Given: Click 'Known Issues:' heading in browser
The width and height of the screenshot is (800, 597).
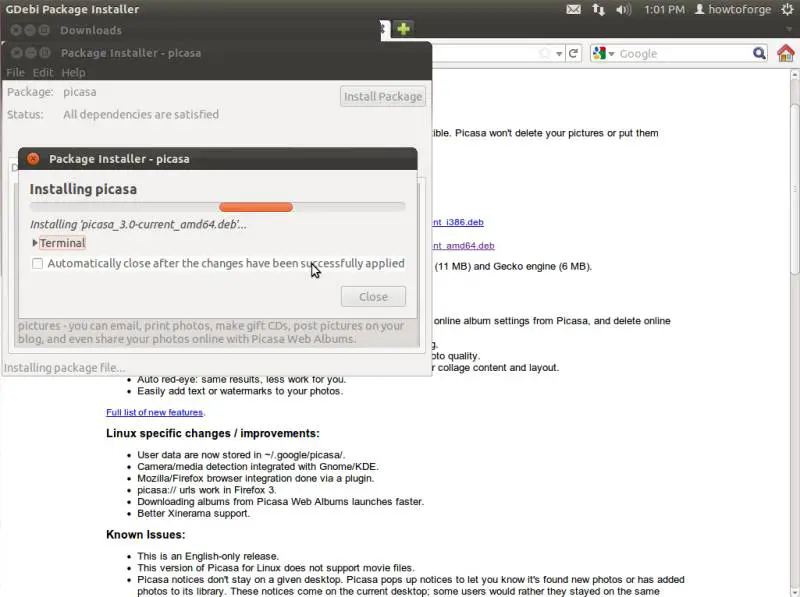Looking at the screenshot, I should pos(146,535).
